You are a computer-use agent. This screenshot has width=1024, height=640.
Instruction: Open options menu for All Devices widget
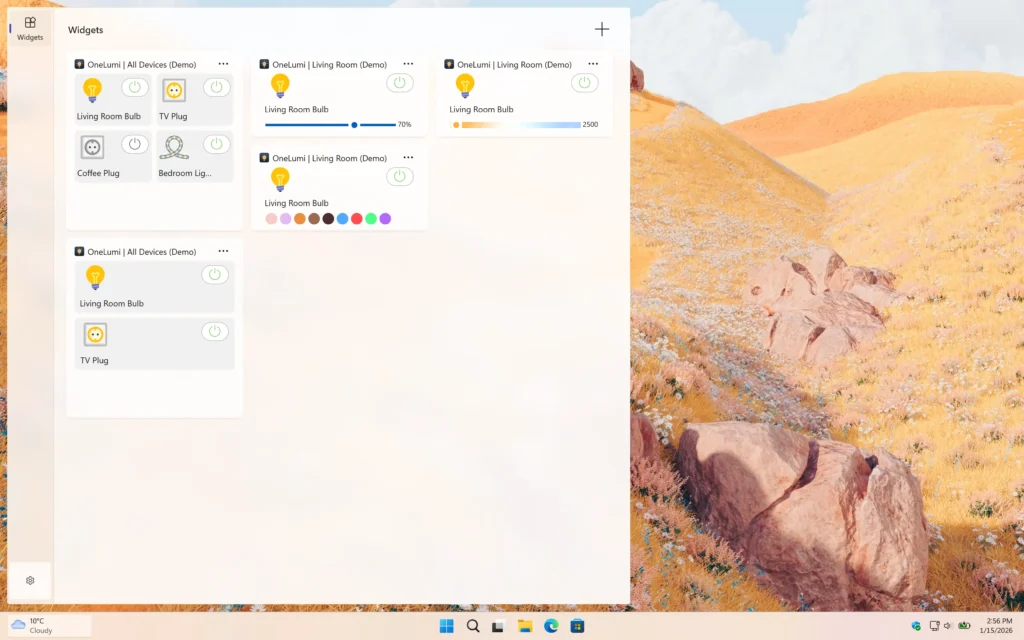[224, 63]
